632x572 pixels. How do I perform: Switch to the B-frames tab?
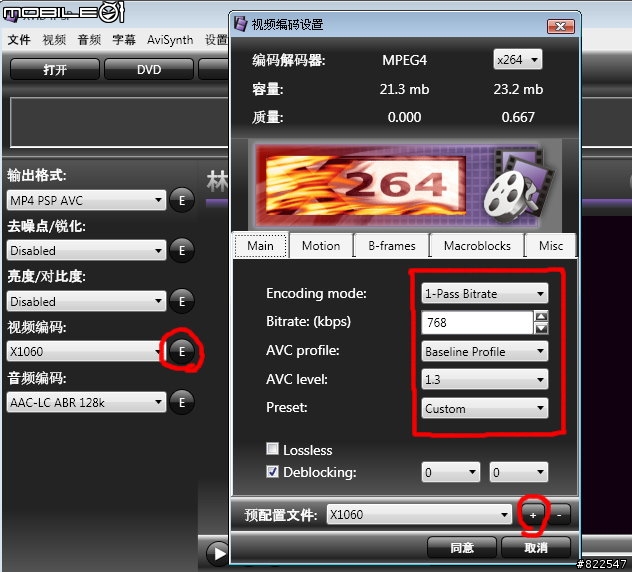click(x=392, y=245)
